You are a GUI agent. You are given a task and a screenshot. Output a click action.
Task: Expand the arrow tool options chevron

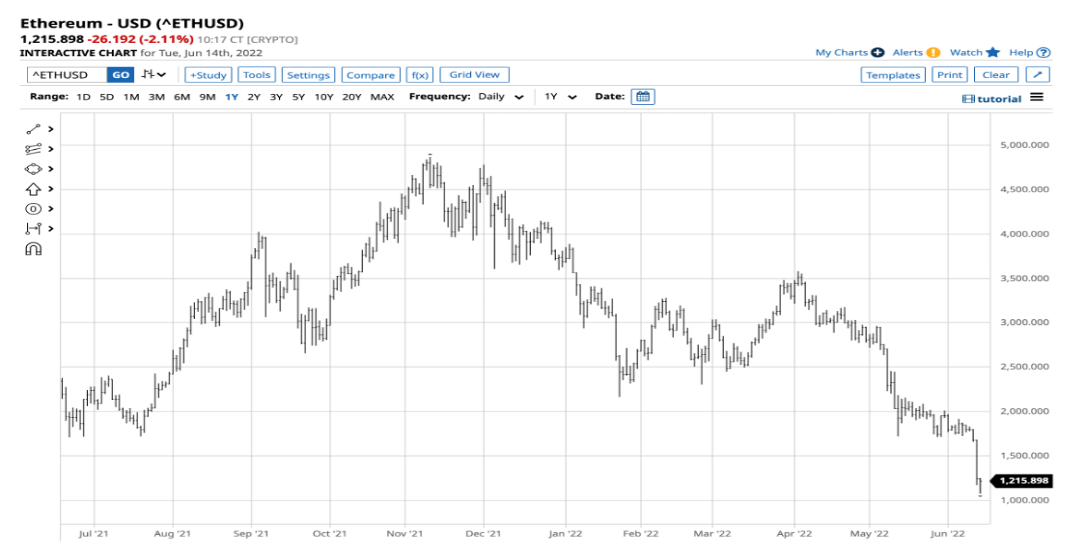pos(51,189)
